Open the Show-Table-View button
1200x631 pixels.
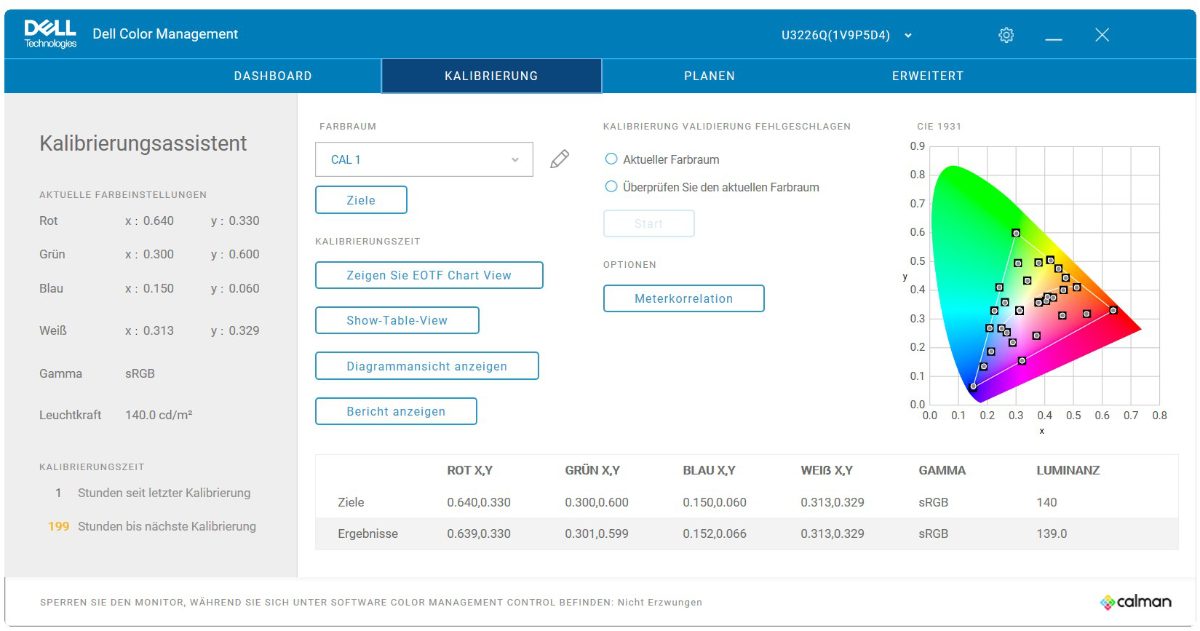397,321
